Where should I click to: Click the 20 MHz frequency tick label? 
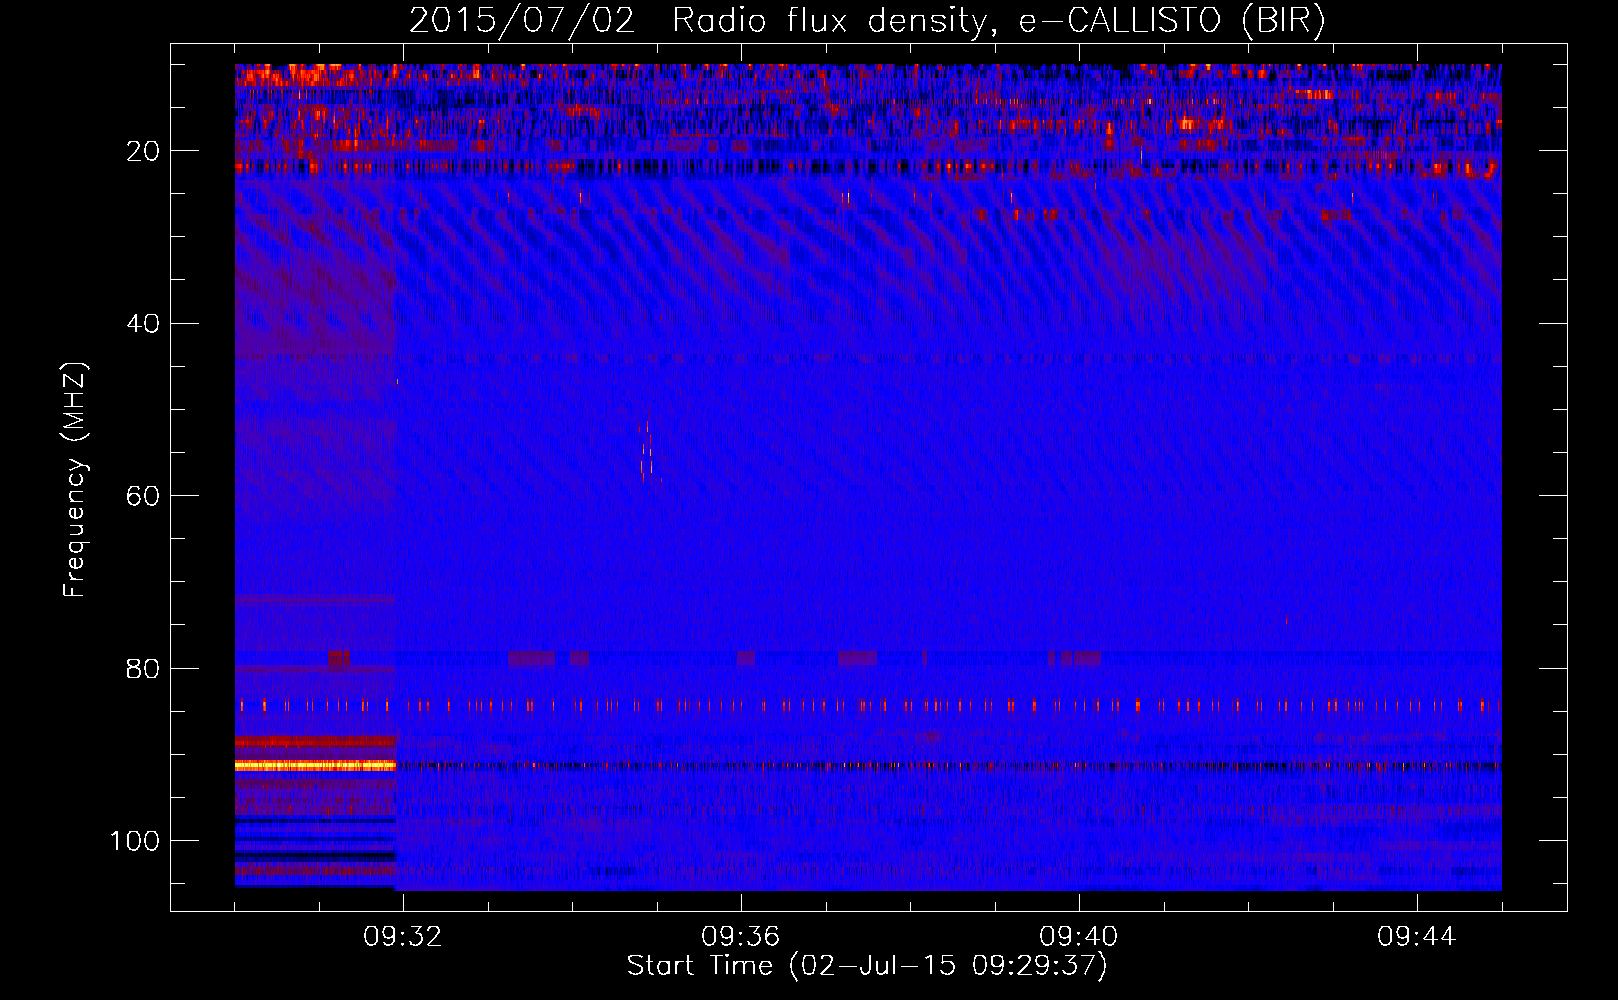[143, 151]
